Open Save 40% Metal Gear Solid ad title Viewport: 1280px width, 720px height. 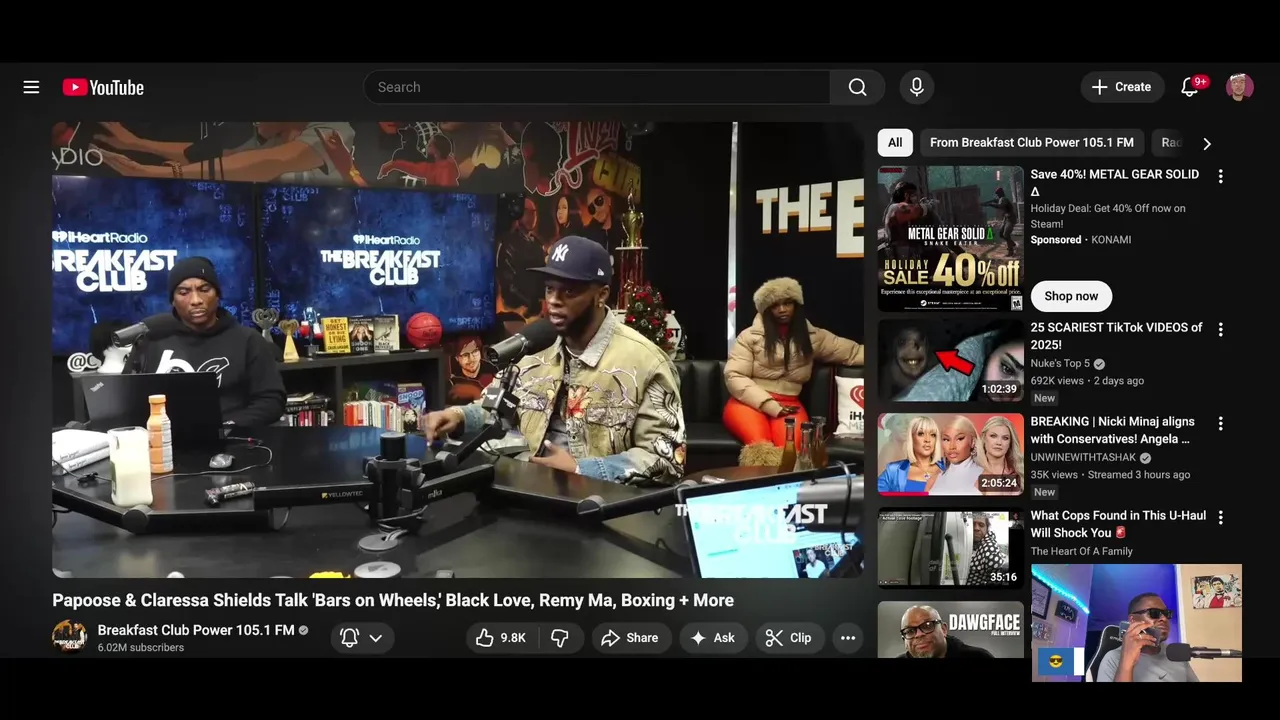(1114, 182)
